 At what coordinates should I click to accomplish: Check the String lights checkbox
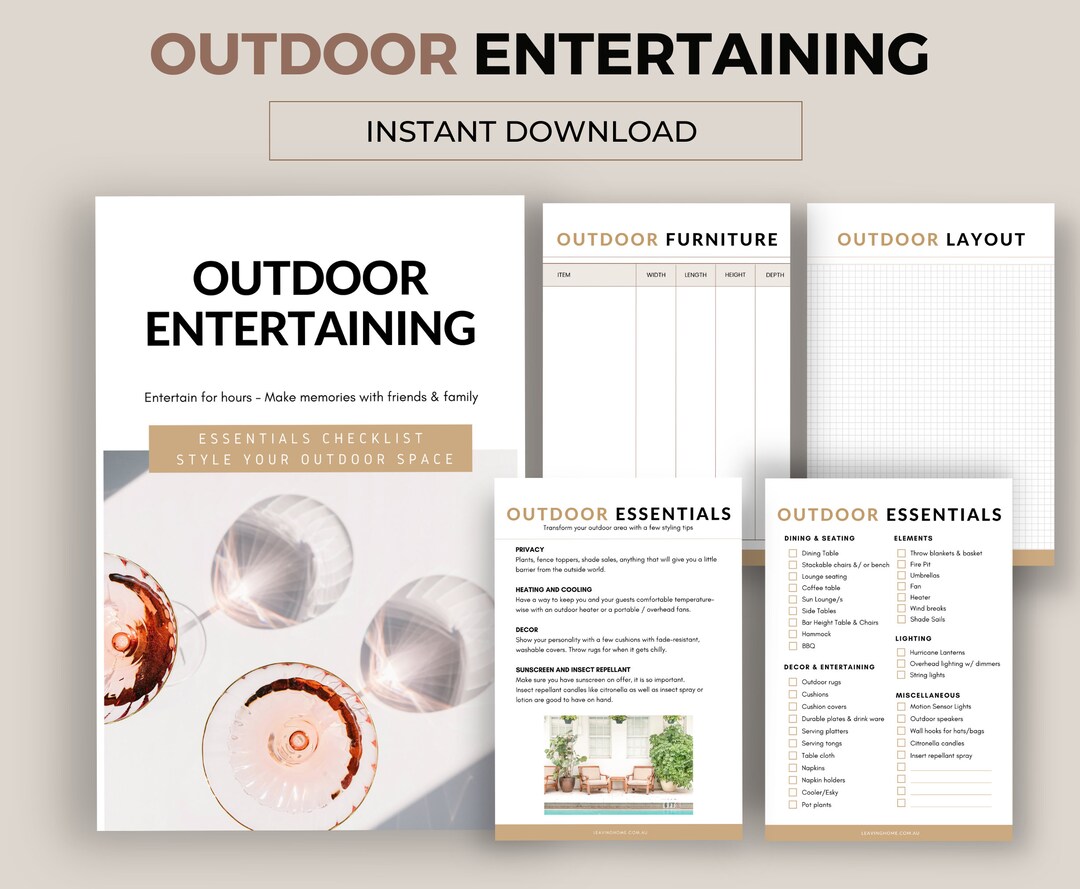pos(900,675)
